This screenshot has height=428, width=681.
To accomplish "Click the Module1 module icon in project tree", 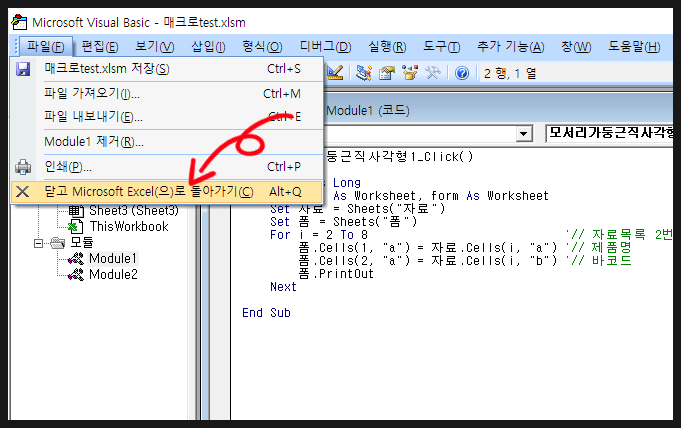I will point(76,259).
